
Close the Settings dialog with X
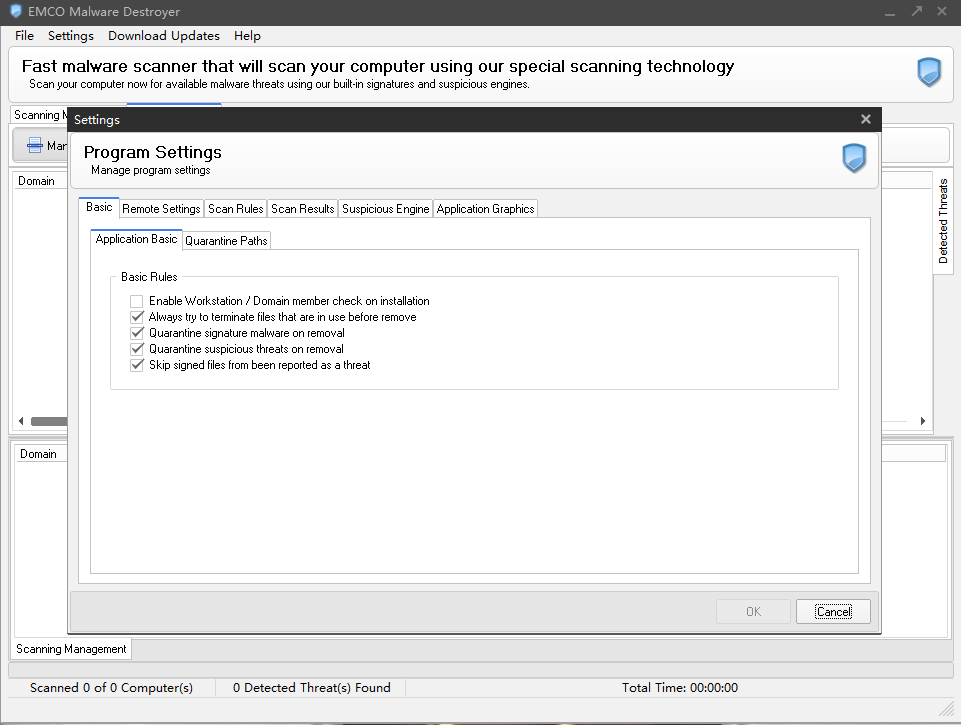pyautogui.click(x=865, y=119)
